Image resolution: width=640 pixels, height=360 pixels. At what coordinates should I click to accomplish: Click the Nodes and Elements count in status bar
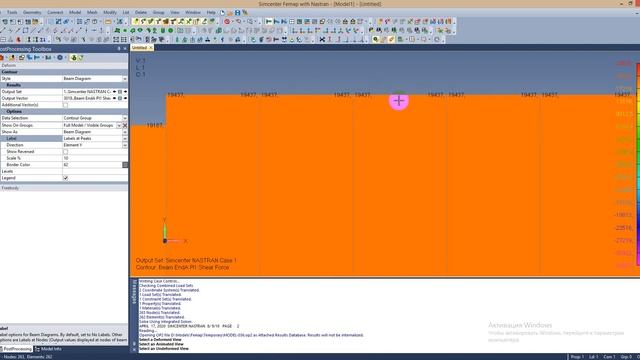(28, 357)
